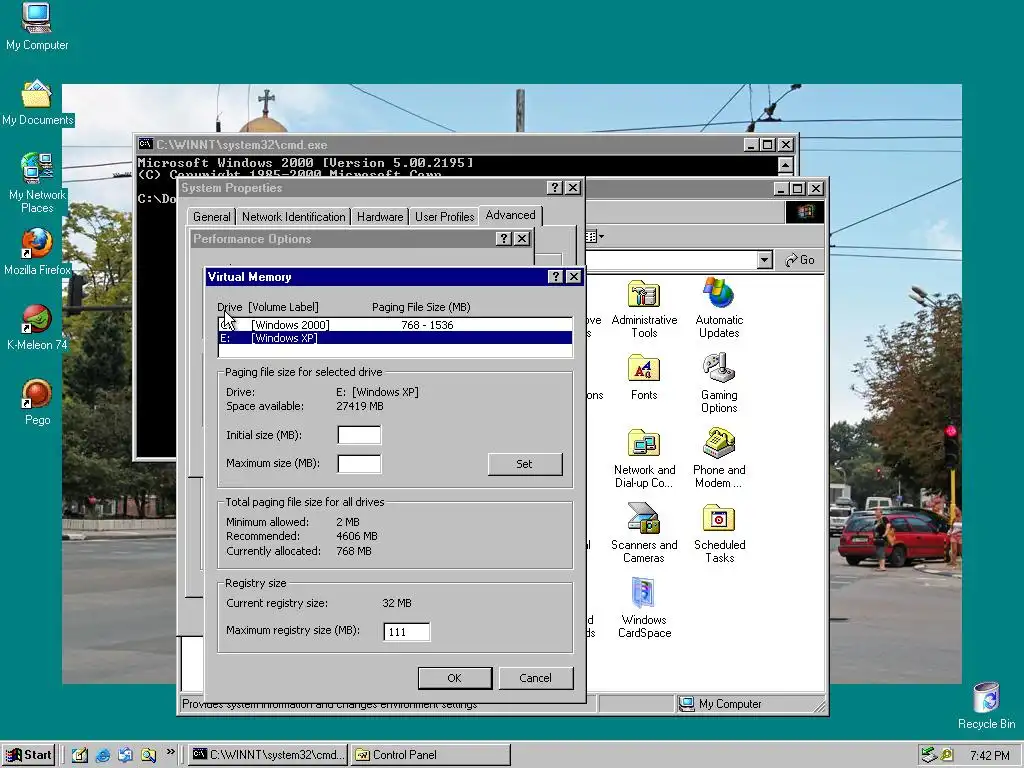The image size is (1024, 768).
Task: Expand quick launch overflow chevron
Action: tap(170, 752)
